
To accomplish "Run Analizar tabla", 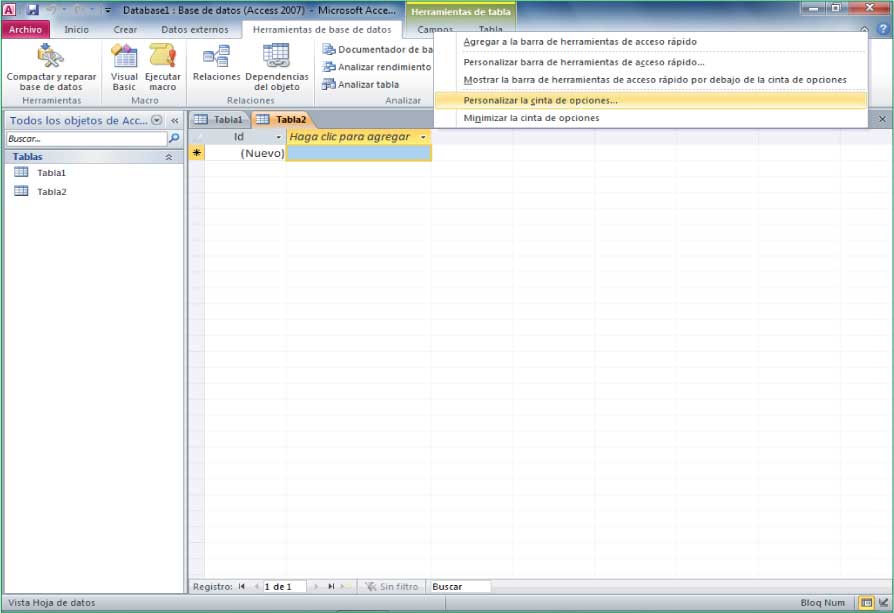I will pyautogui.click(x=360, y=84).
